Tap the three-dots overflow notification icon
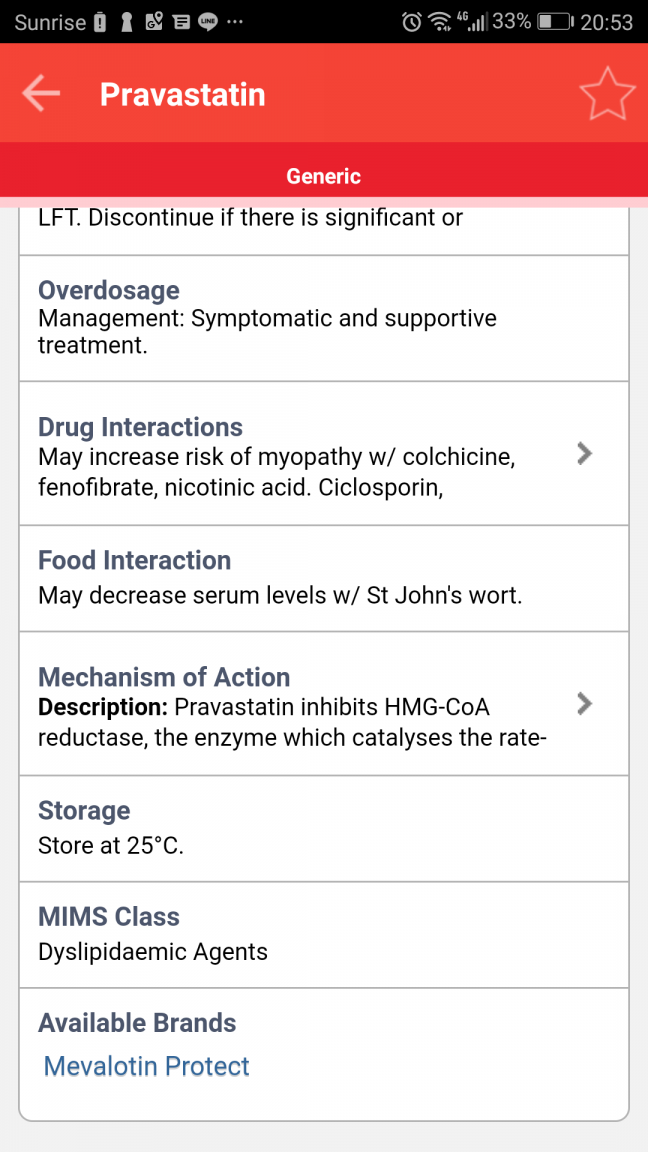 (x=235, y=23)
